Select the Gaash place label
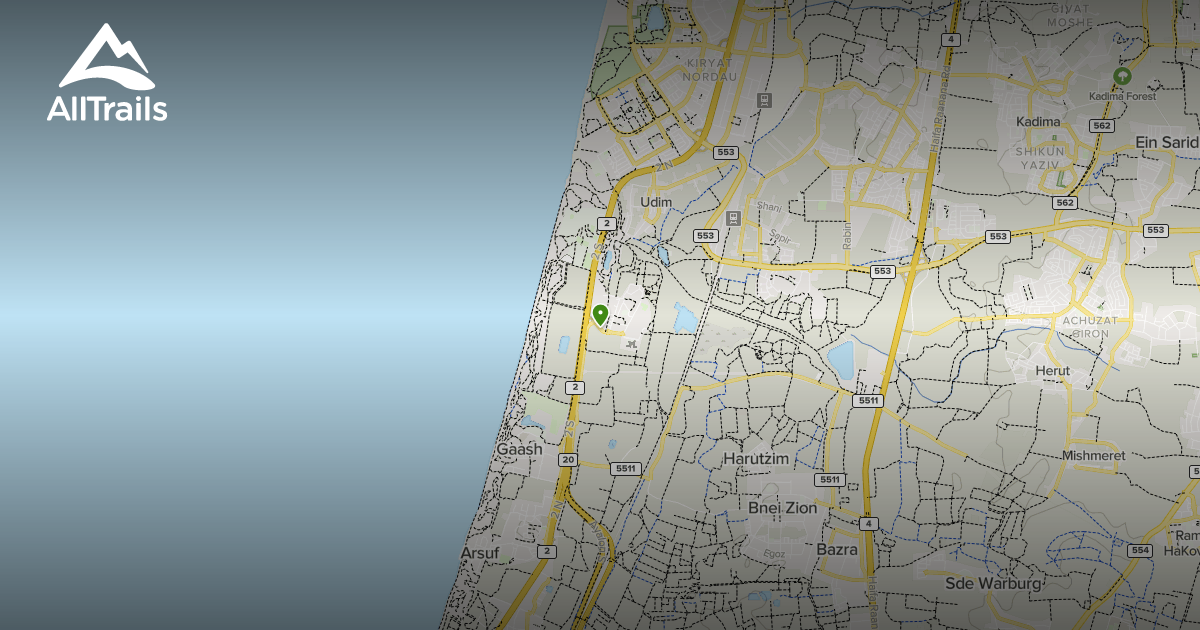This screenshot has width=1200, height=630. [x=519, y=450]
